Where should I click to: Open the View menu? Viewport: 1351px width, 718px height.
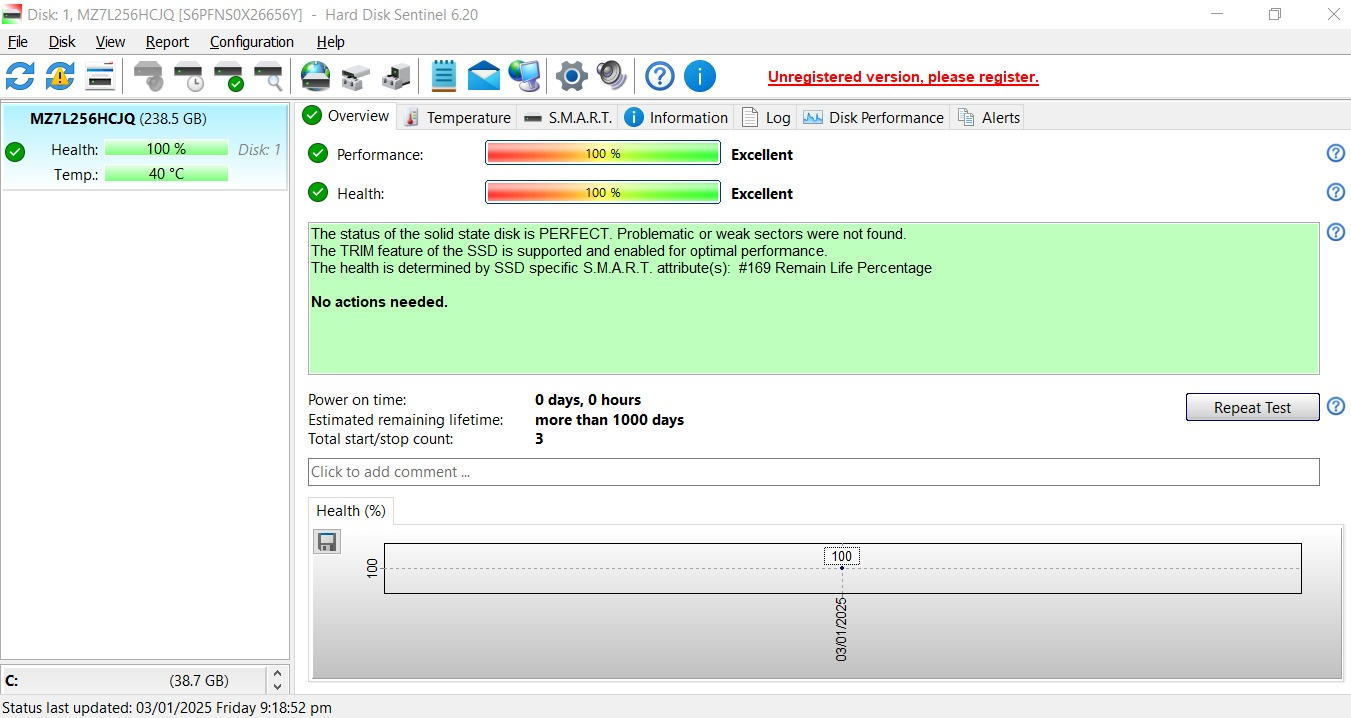110,42
